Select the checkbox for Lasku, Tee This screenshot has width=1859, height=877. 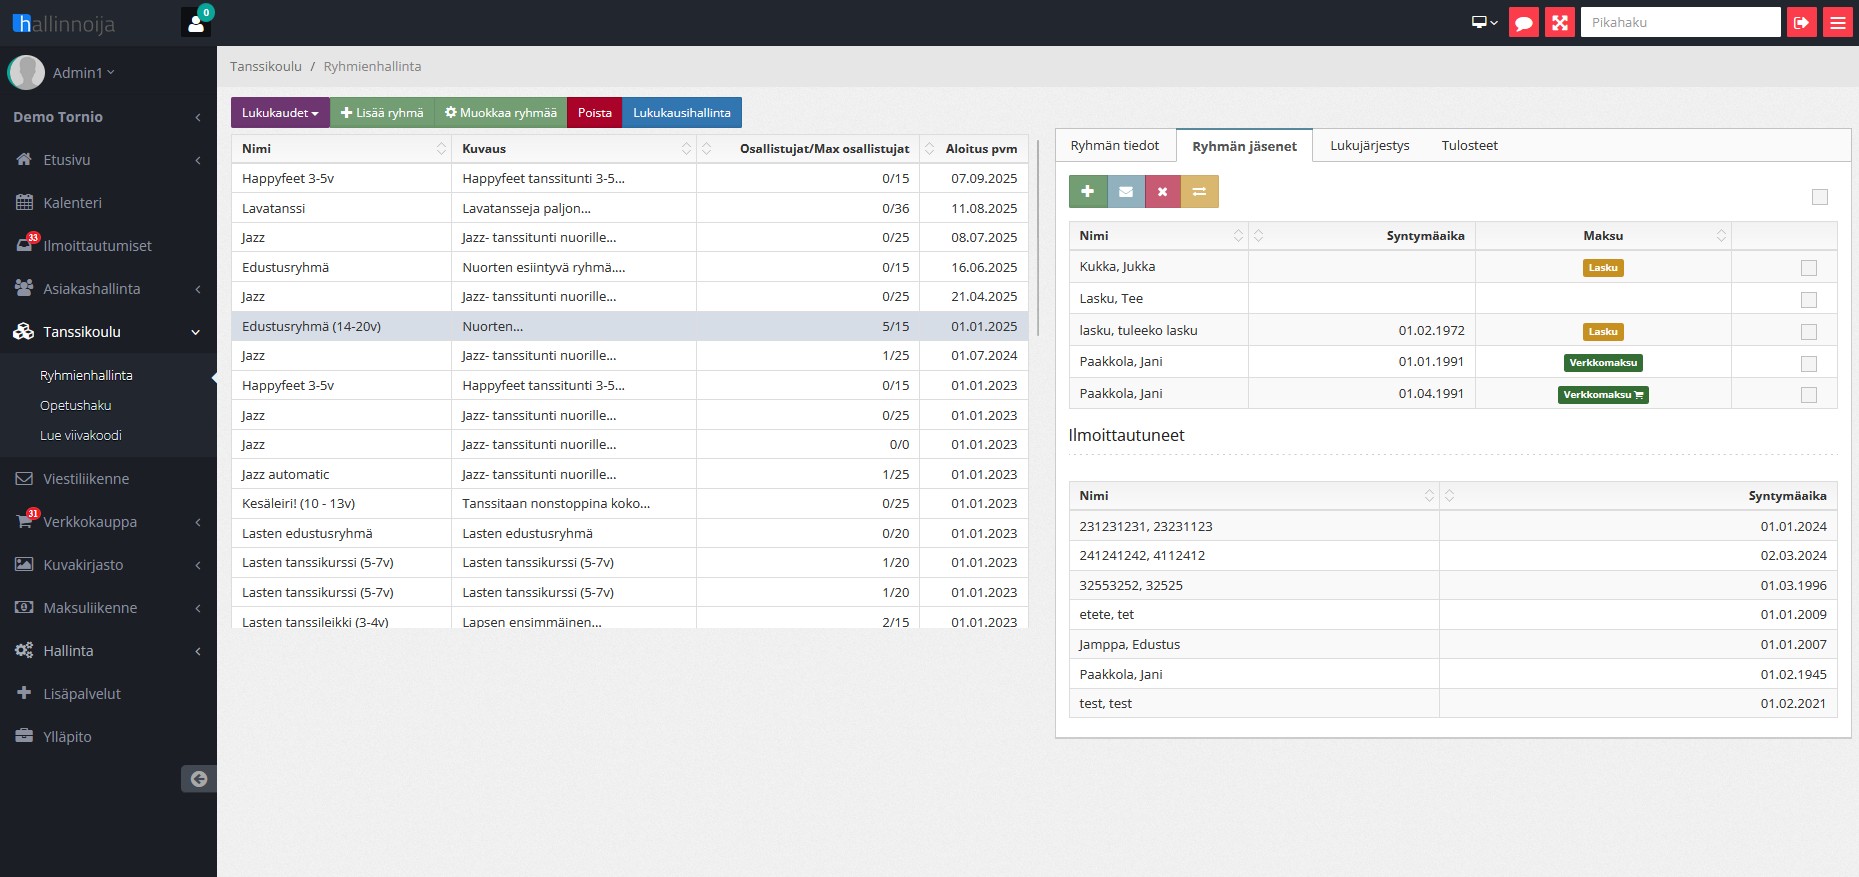point(1808,300)
